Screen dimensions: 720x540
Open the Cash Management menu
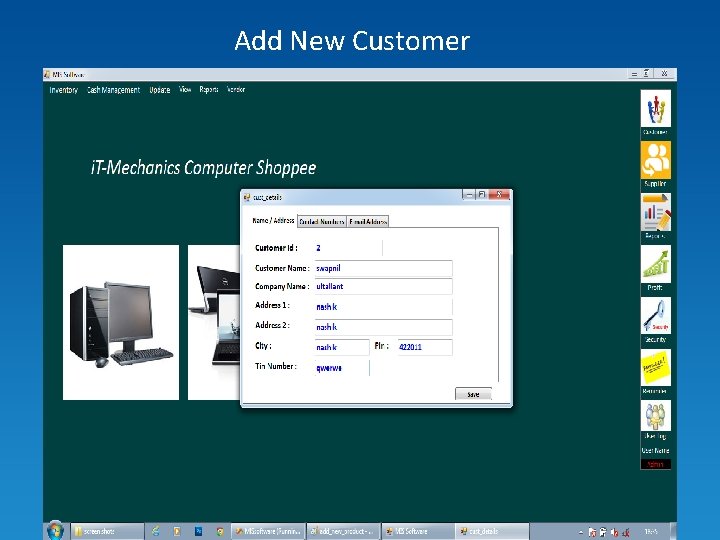[113, 90]
